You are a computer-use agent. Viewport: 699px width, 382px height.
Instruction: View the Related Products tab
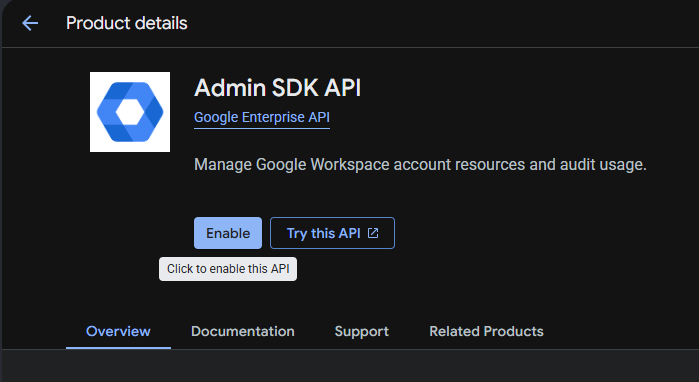(x=486, y=332)
